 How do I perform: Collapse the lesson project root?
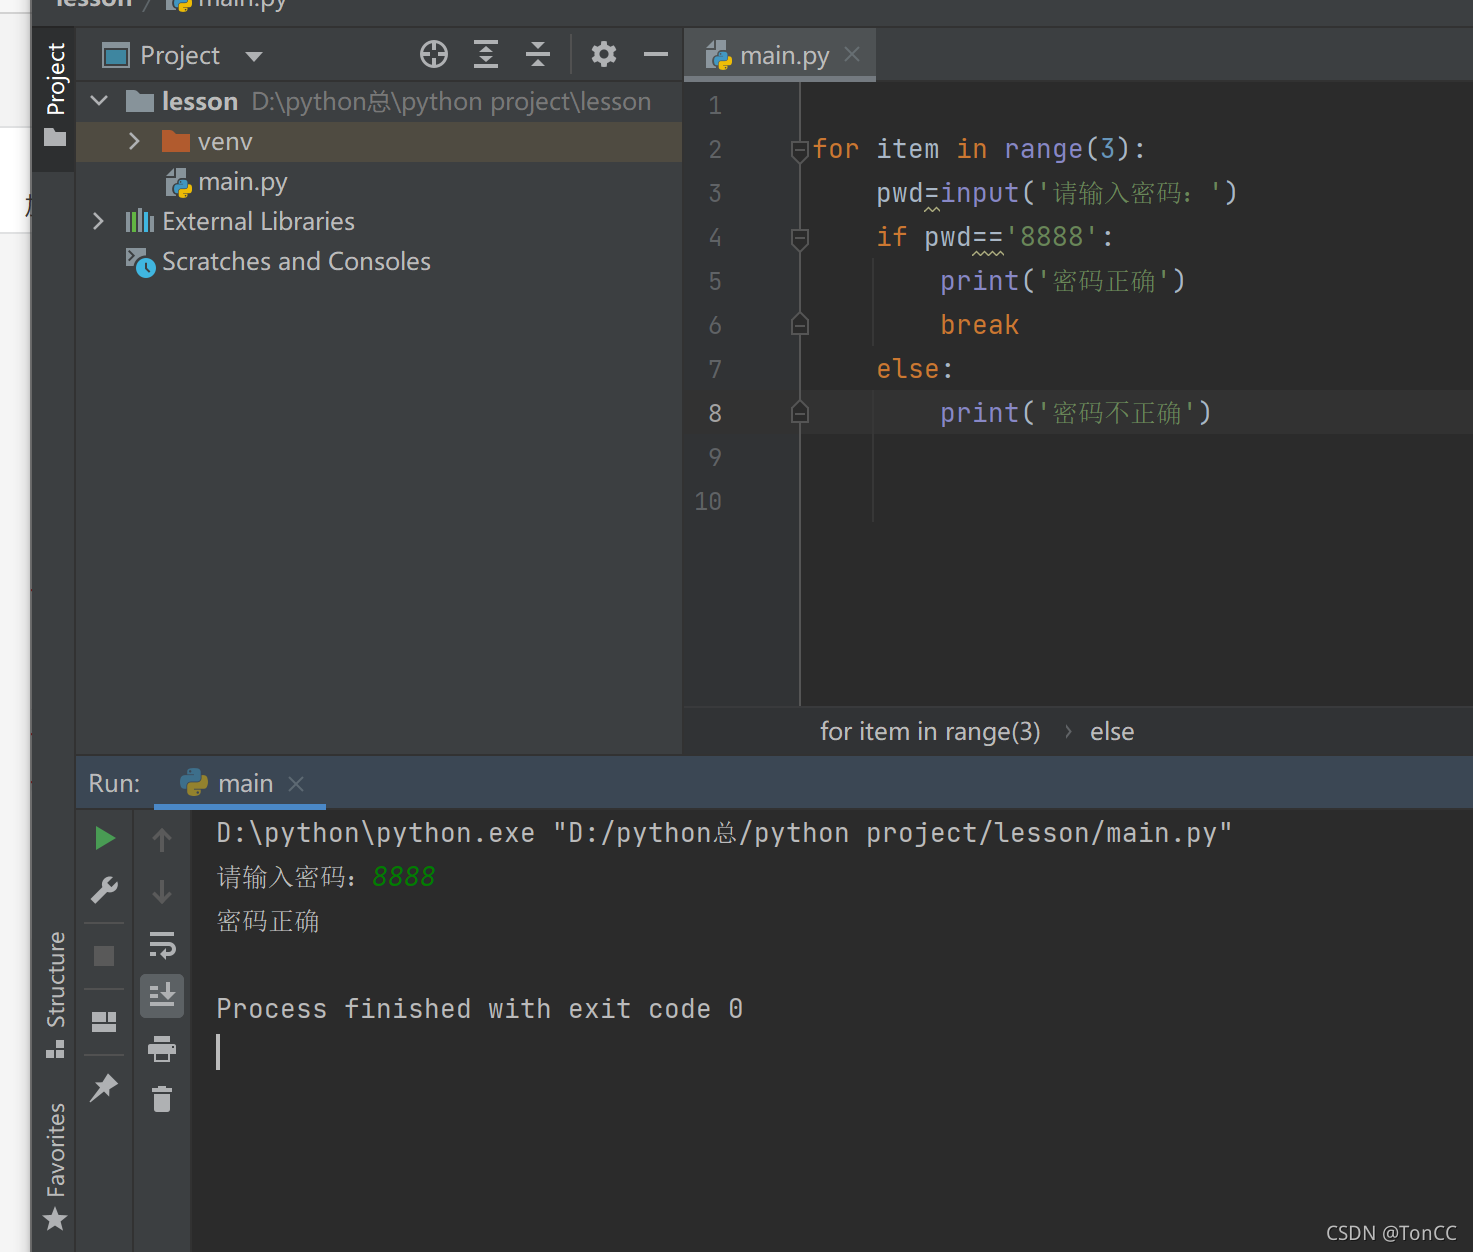pyautogui.click(x=99, y=101)
